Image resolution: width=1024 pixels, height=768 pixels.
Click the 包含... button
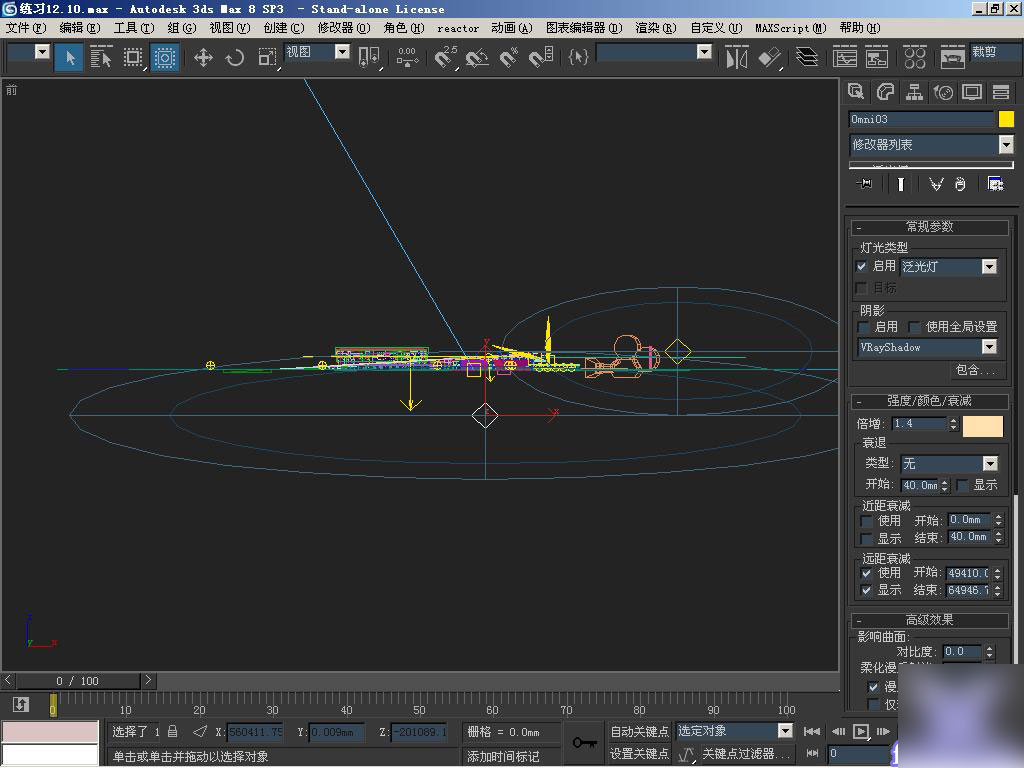977,371
